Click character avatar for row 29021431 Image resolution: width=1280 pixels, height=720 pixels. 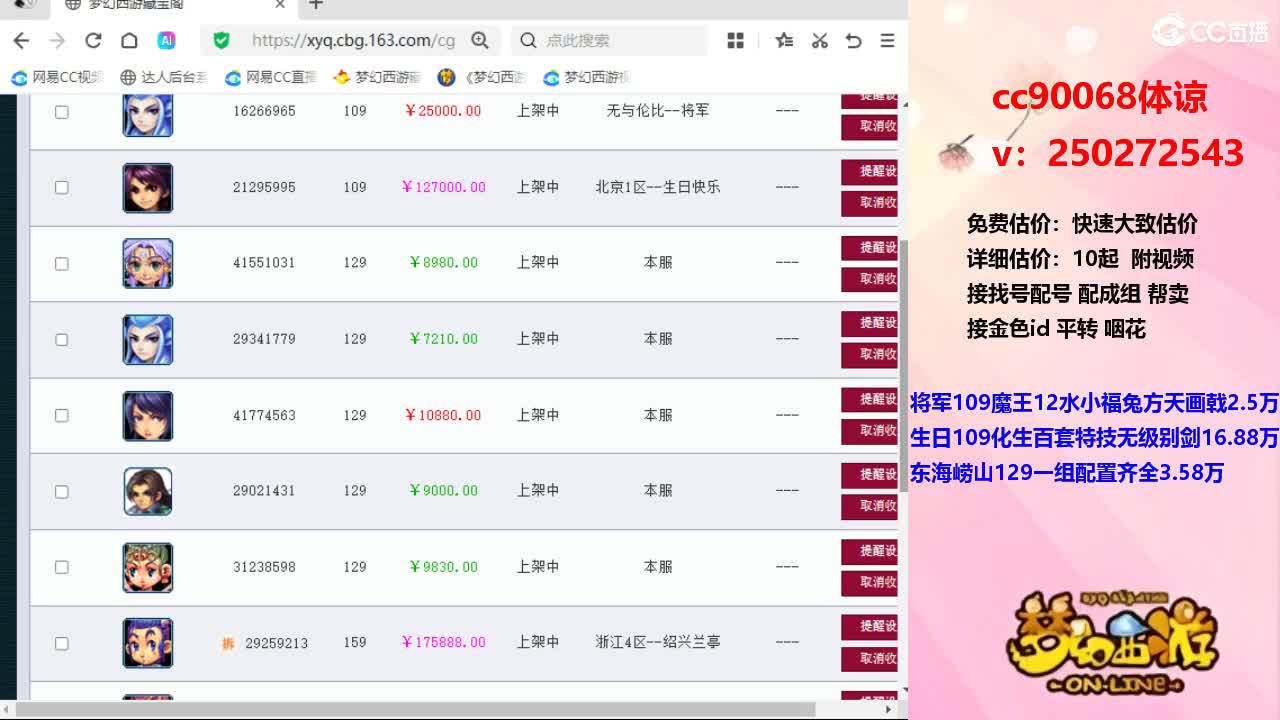click(148, 492)
